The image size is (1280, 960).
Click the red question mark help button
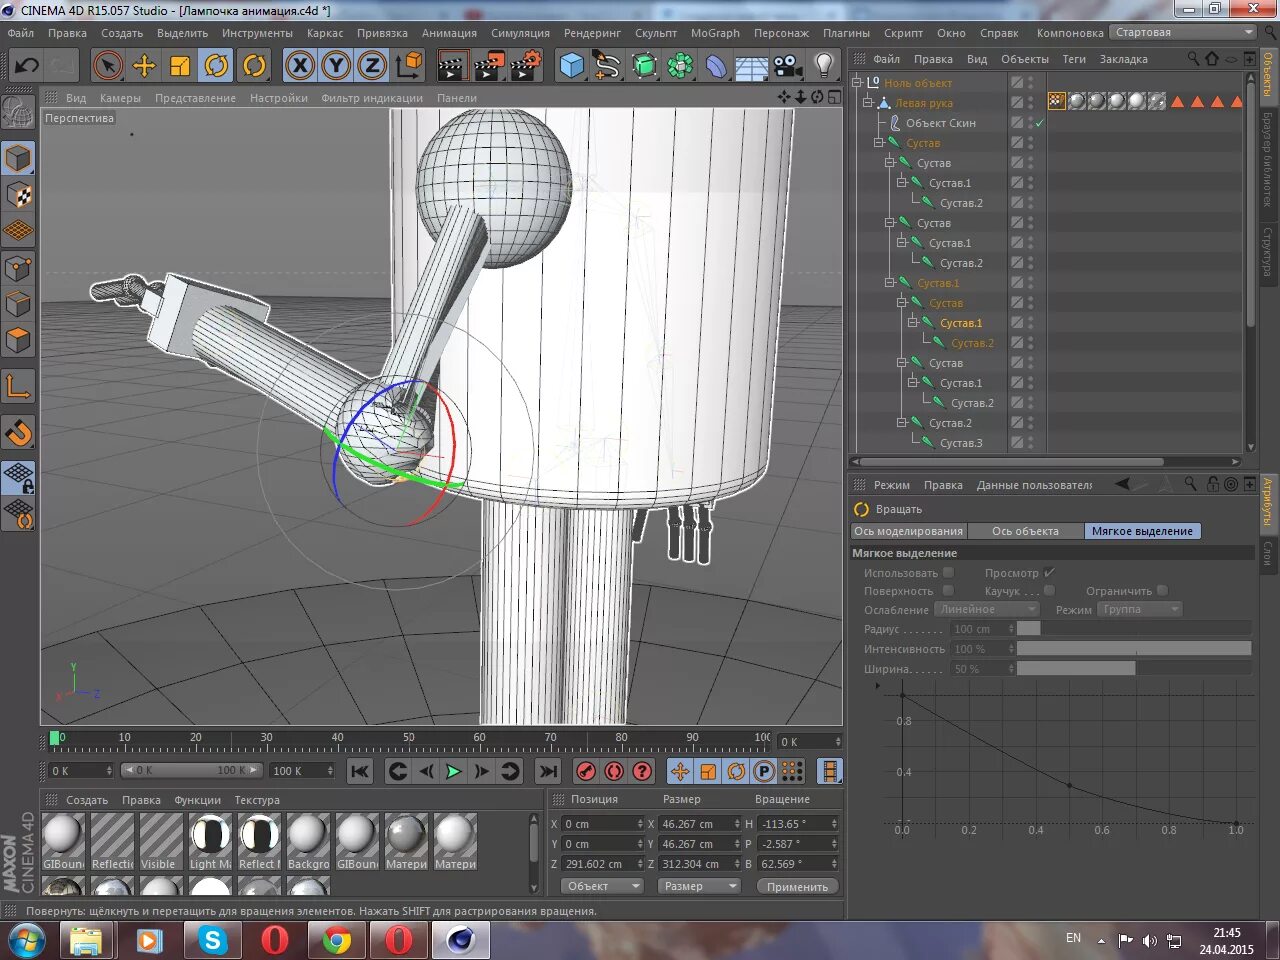click(x=641, y=771)
